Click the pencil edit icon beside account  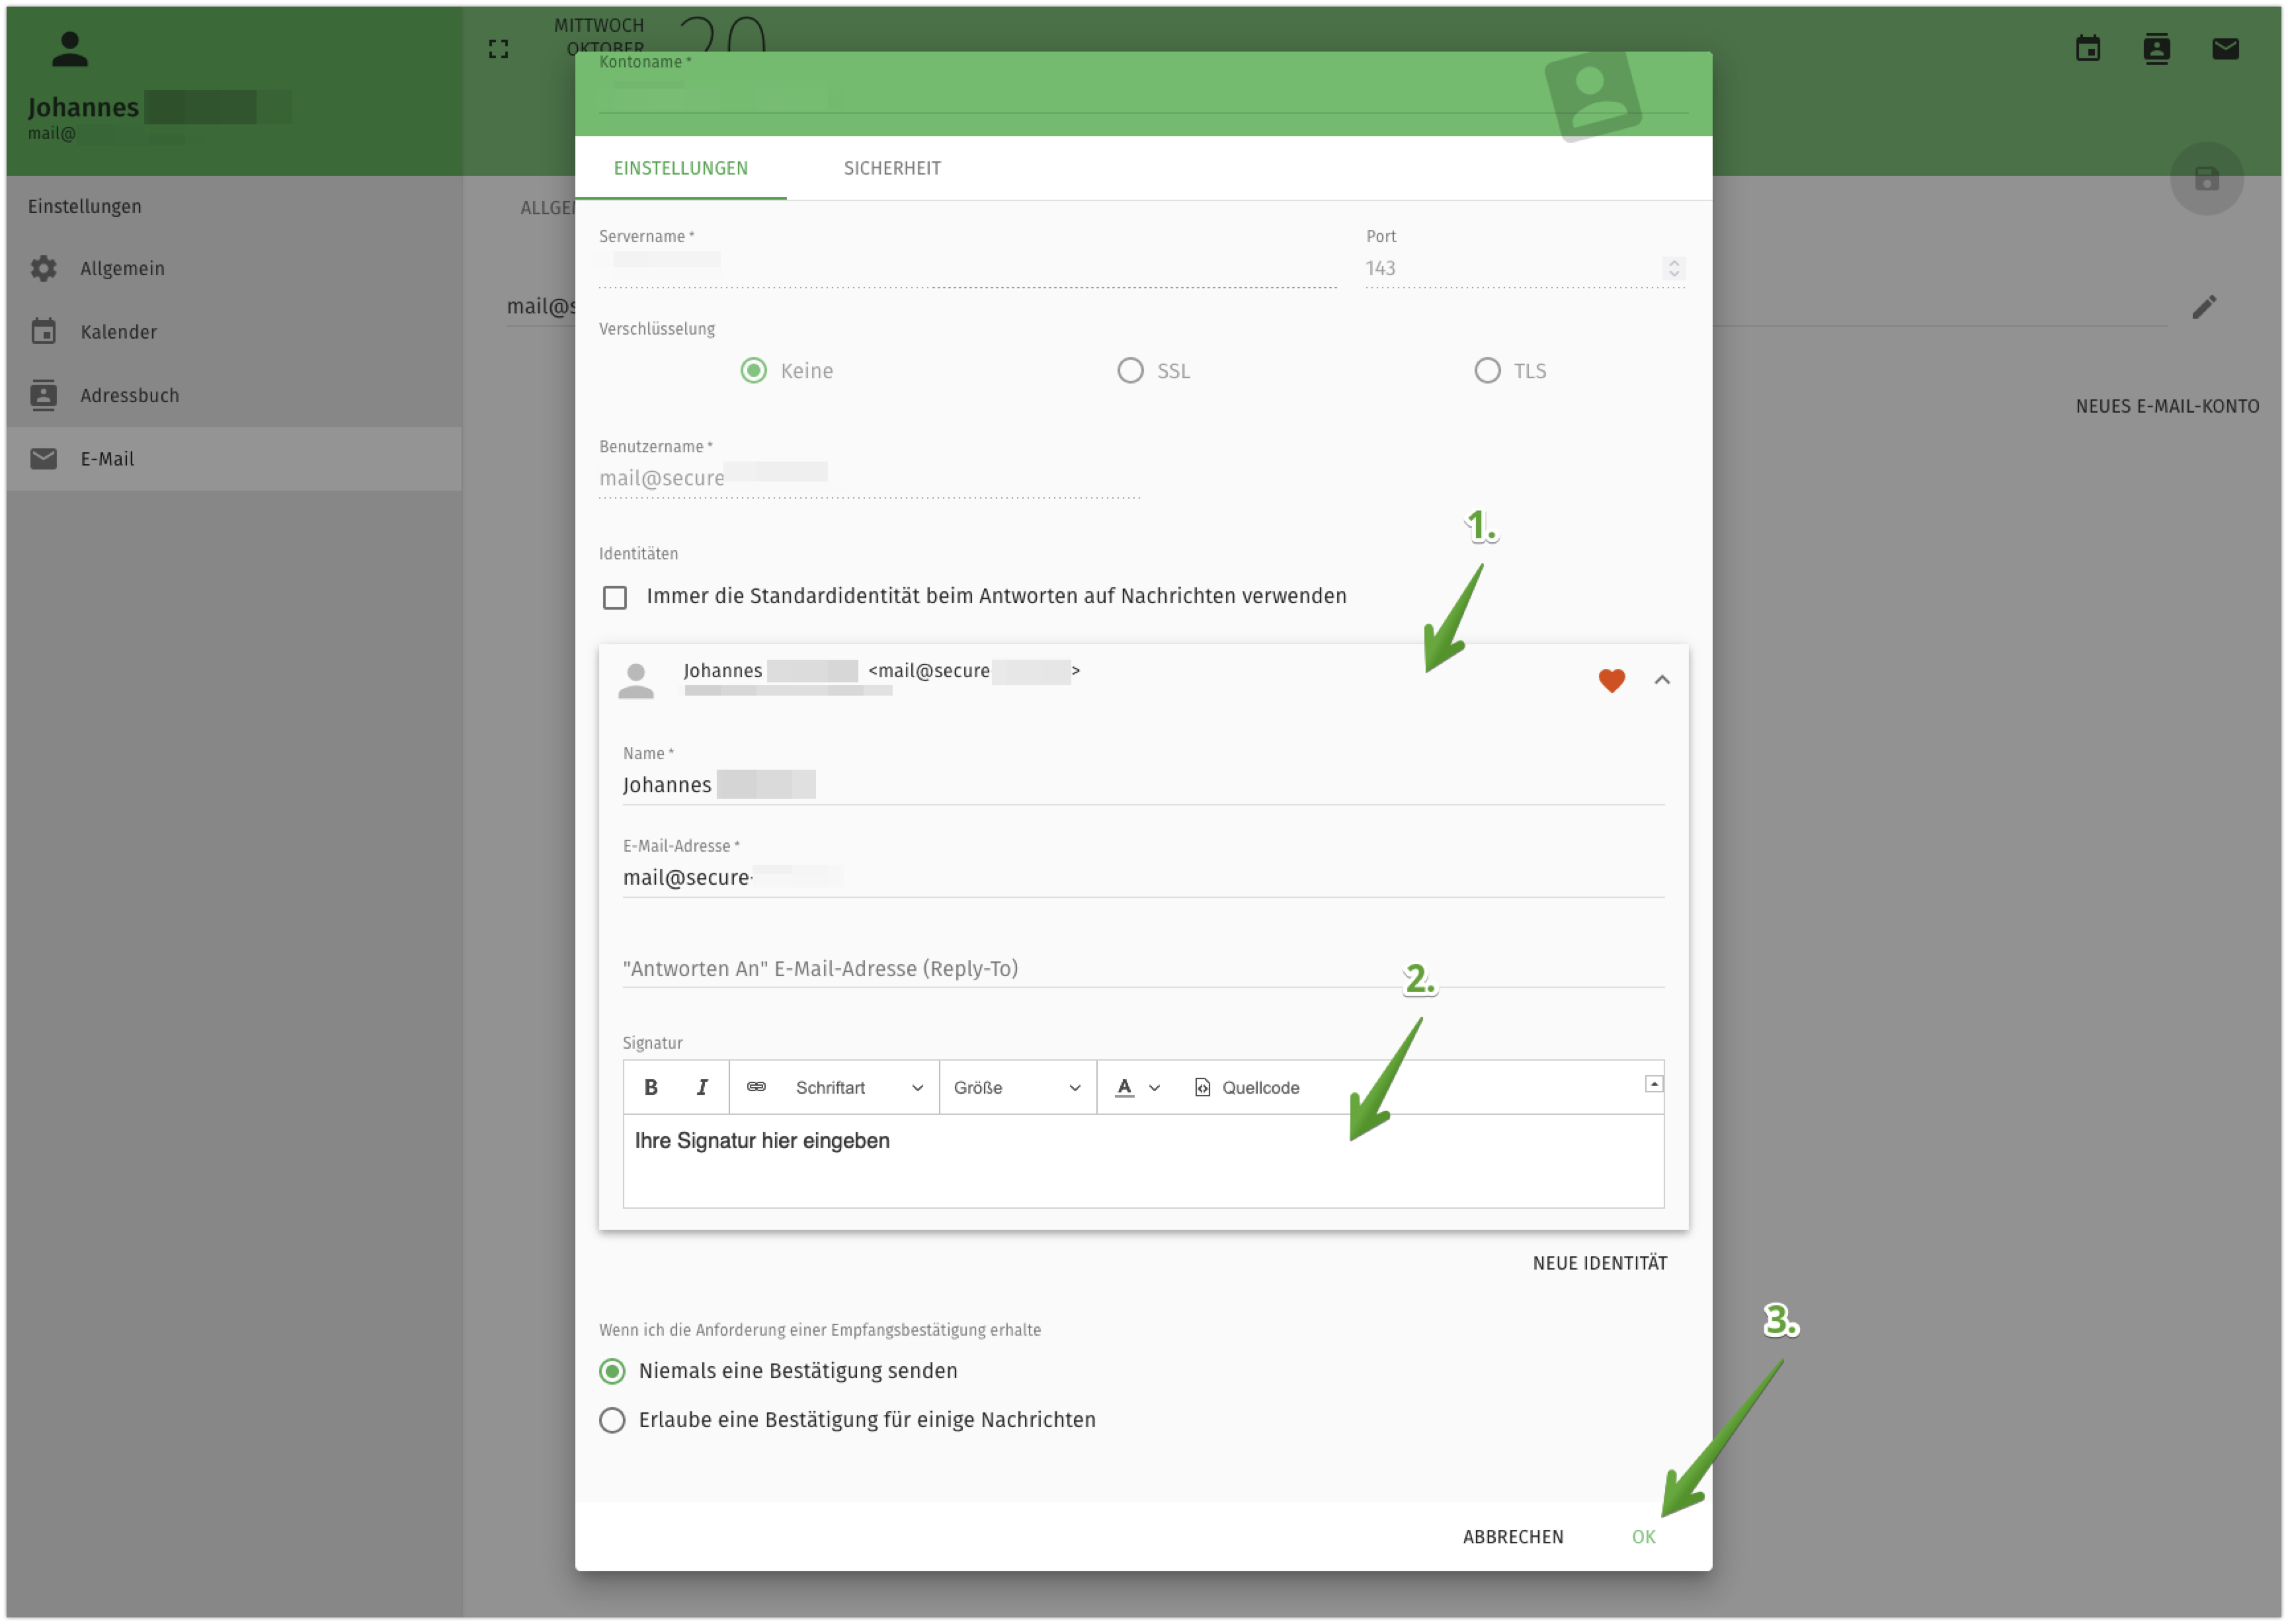(2204, 307)
